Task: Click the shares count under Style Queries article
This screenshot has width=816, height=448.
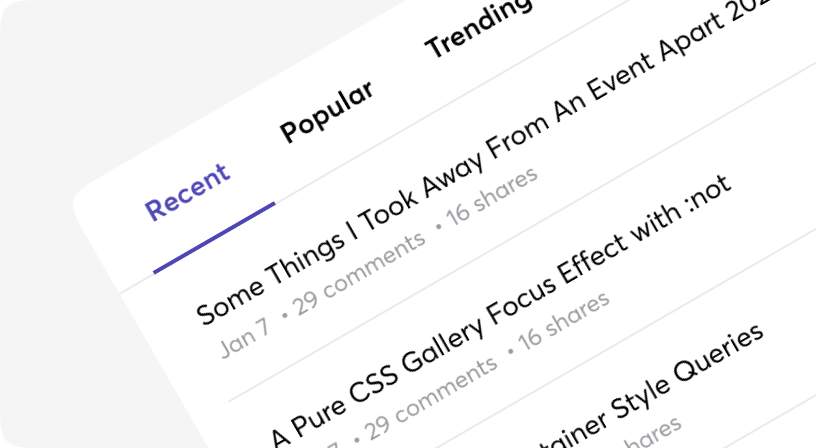Action: pos(651,433)
